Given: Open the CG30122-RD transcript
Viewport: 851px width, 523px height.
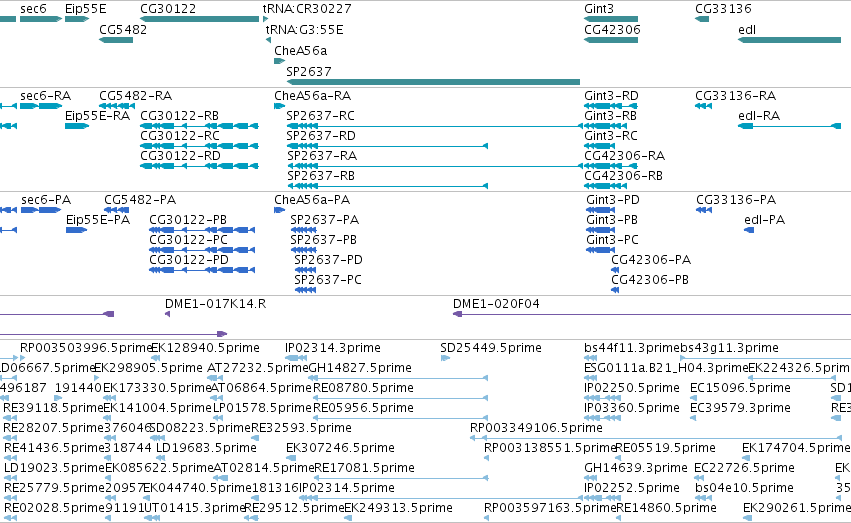Looking at the screenshot, I should click(x=180, y=156).
